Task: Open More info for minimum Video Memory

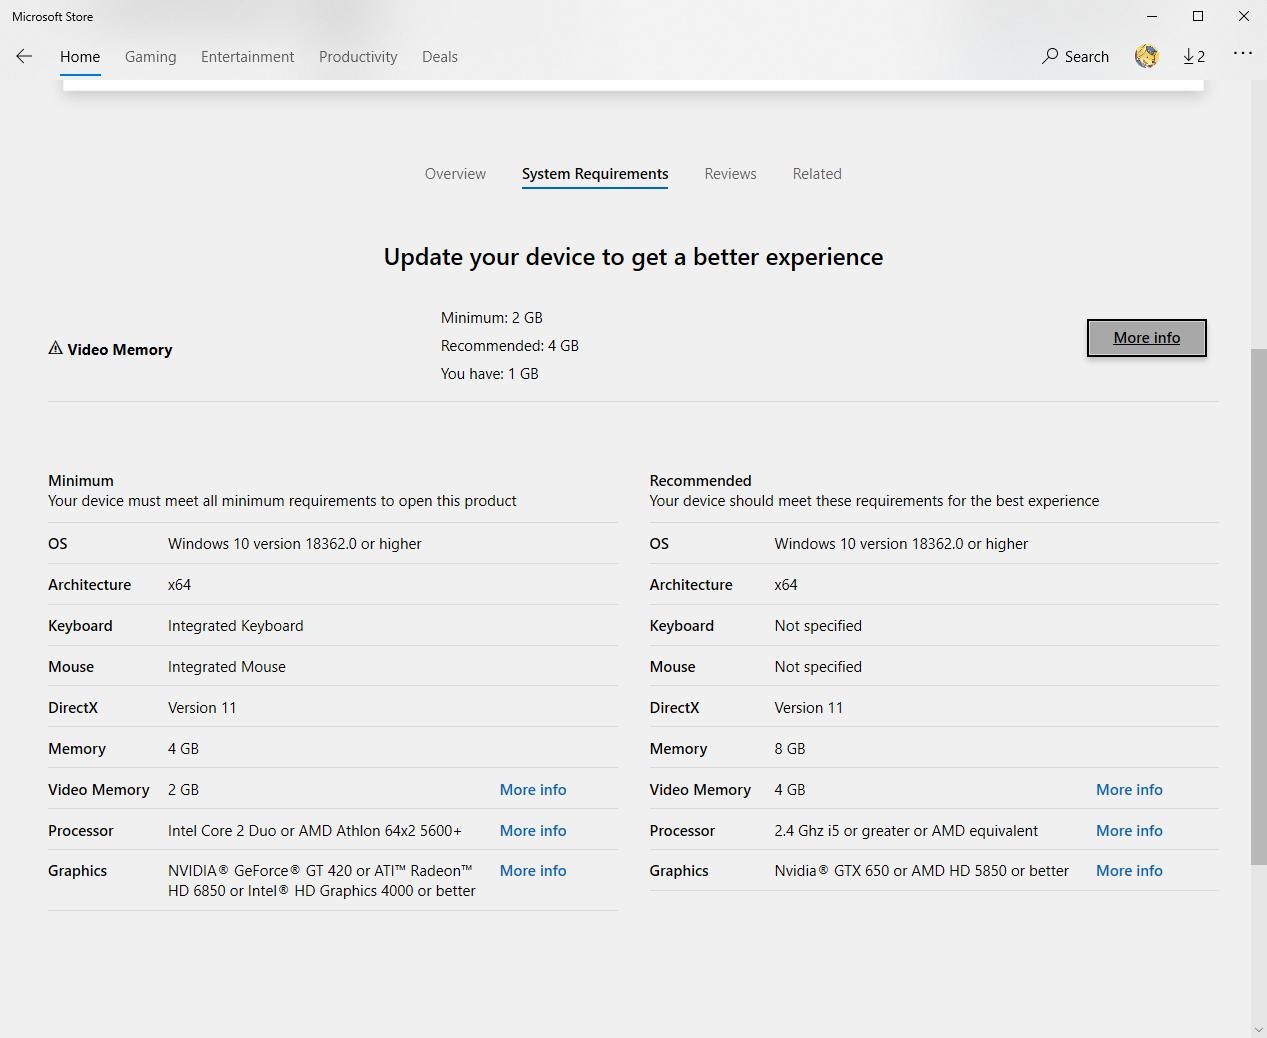Action: [x=533, y=790]
